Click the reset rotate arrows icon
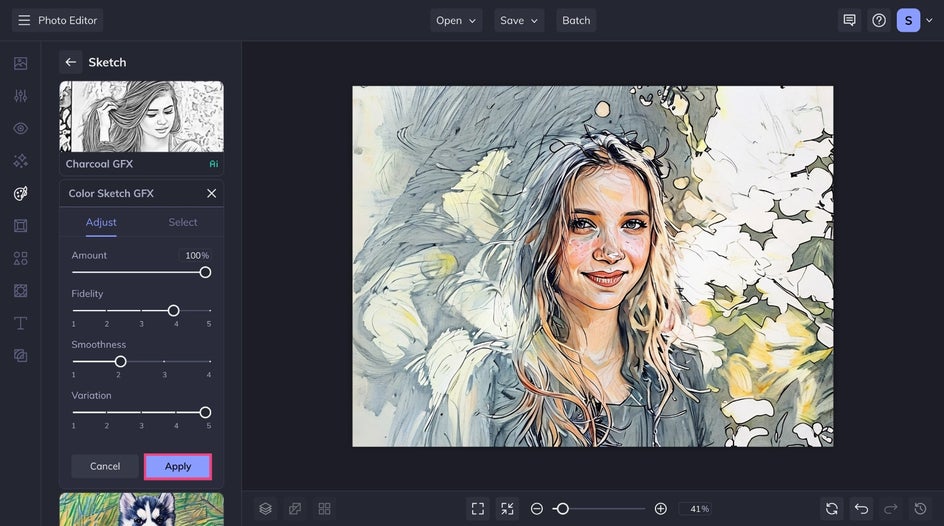 pyautogui.click(x=832, y=509)
